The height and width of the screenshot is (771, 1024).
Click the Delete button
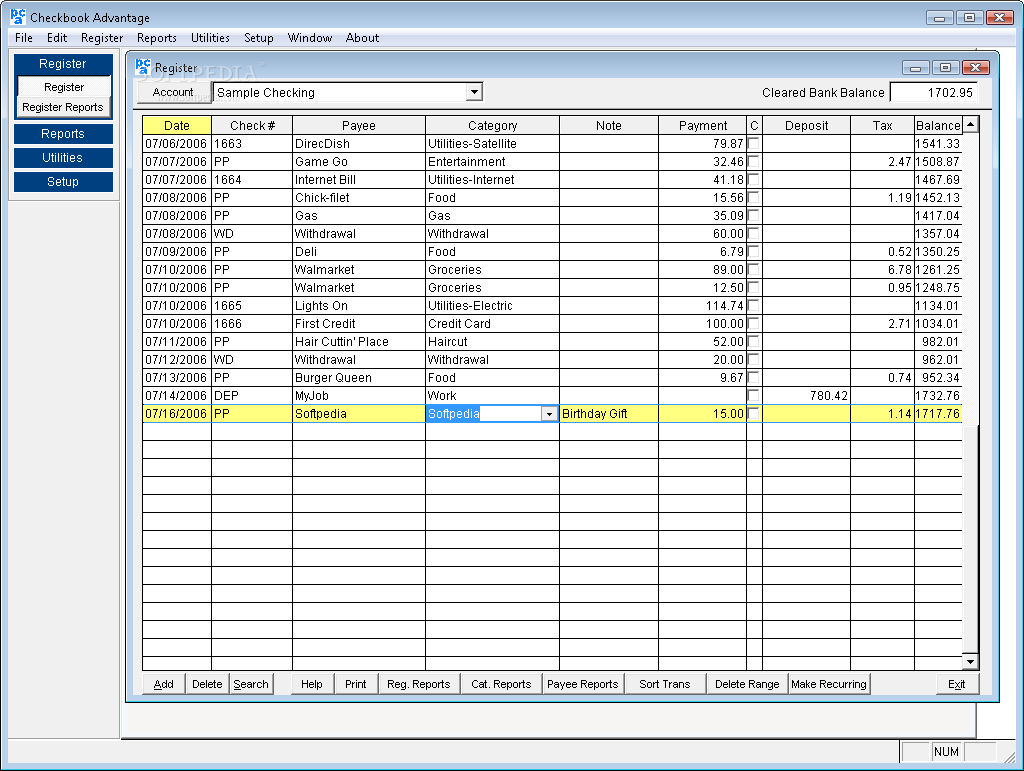207,684
